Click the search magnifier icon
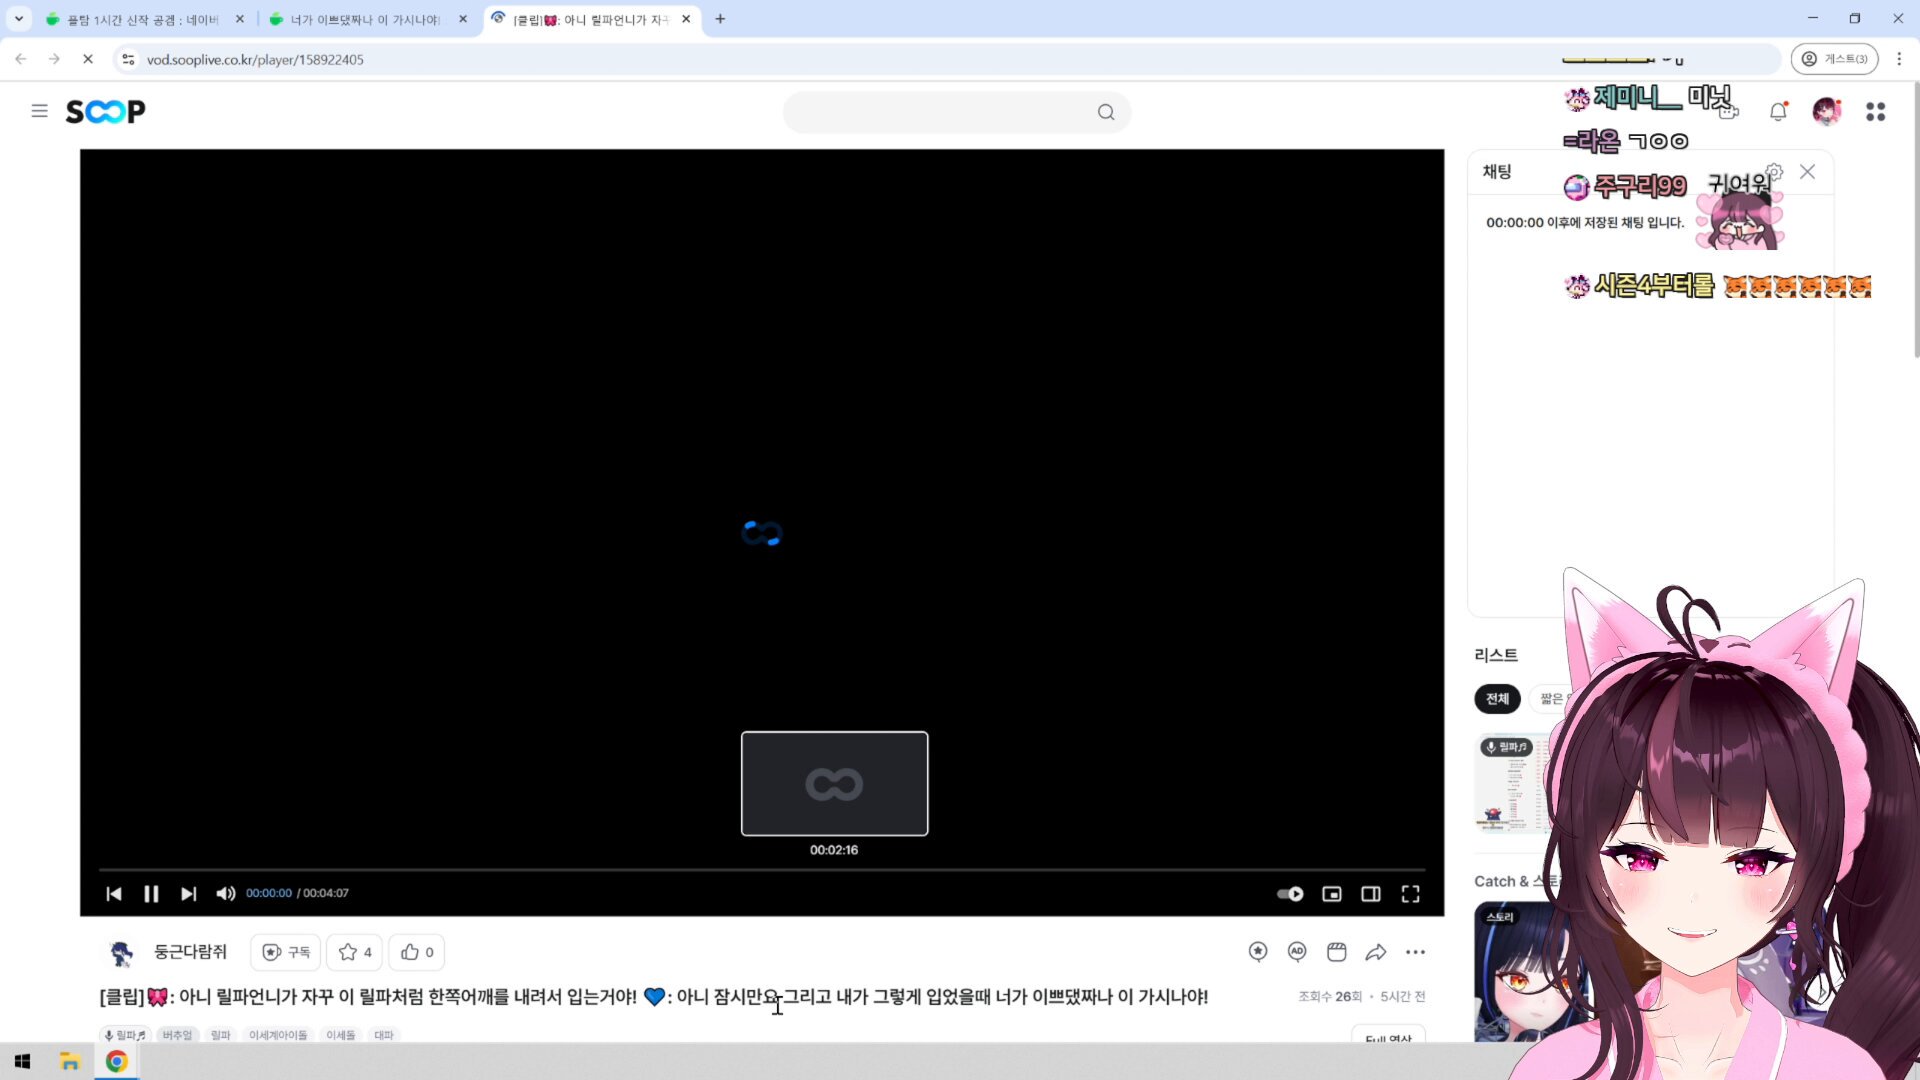The height and width of the screenshot is (1080, 1920). 1105,112
